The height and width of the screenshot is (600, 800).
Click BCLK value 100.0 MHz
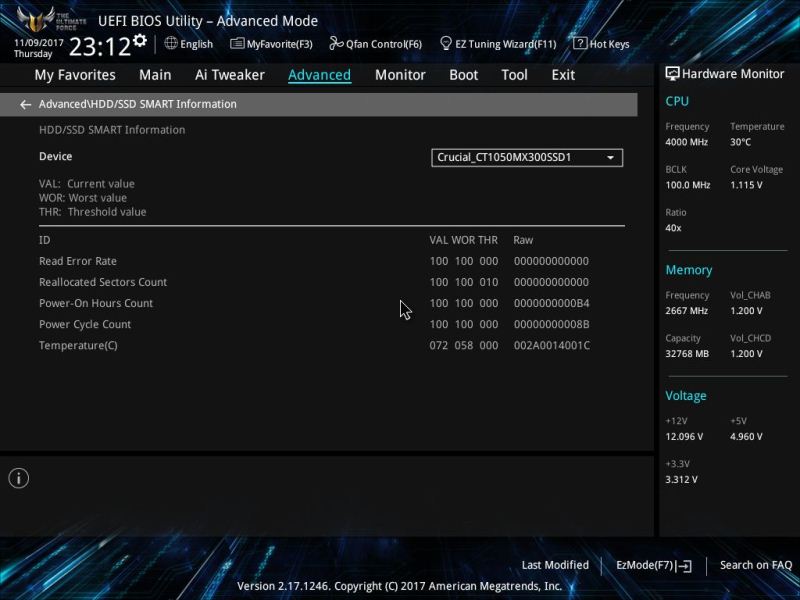(x=688, y=185)
